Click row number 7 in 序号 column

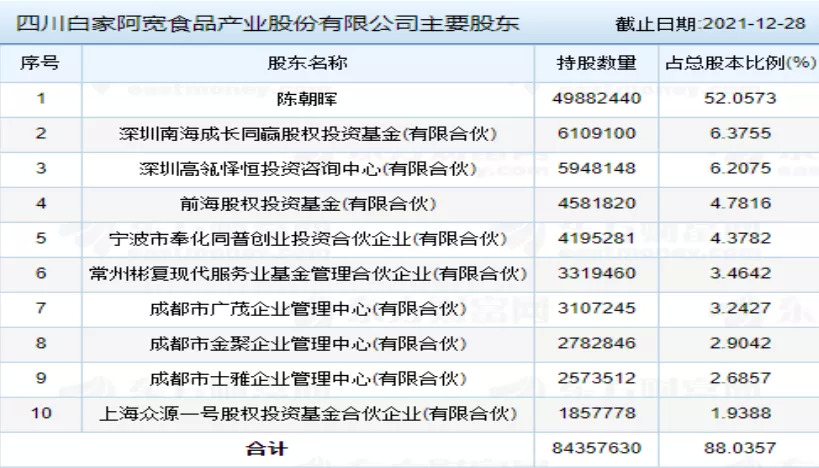pyautogui.click(x=41, y=308)
